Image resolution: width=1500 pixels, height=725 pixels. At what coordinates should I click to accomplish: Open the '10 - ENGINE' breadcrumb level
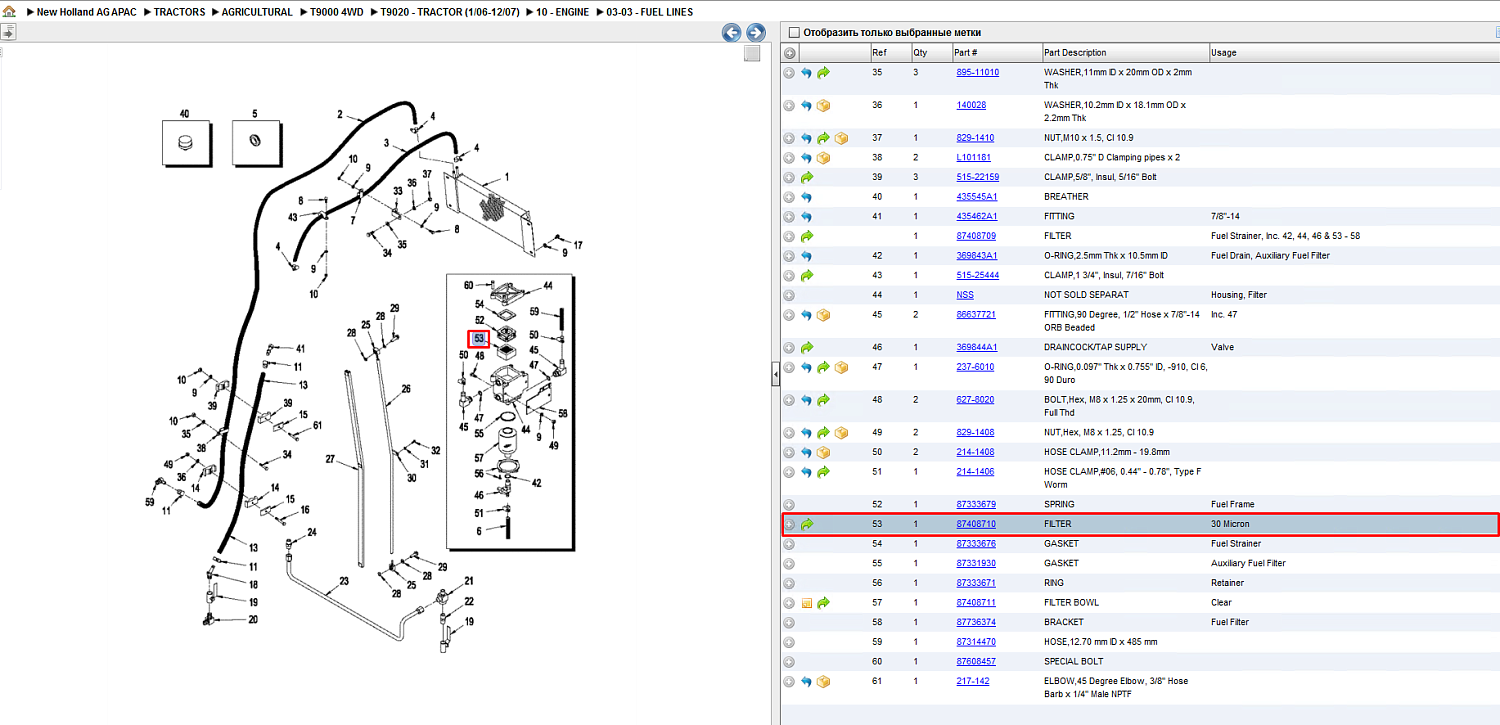(563, 12)
